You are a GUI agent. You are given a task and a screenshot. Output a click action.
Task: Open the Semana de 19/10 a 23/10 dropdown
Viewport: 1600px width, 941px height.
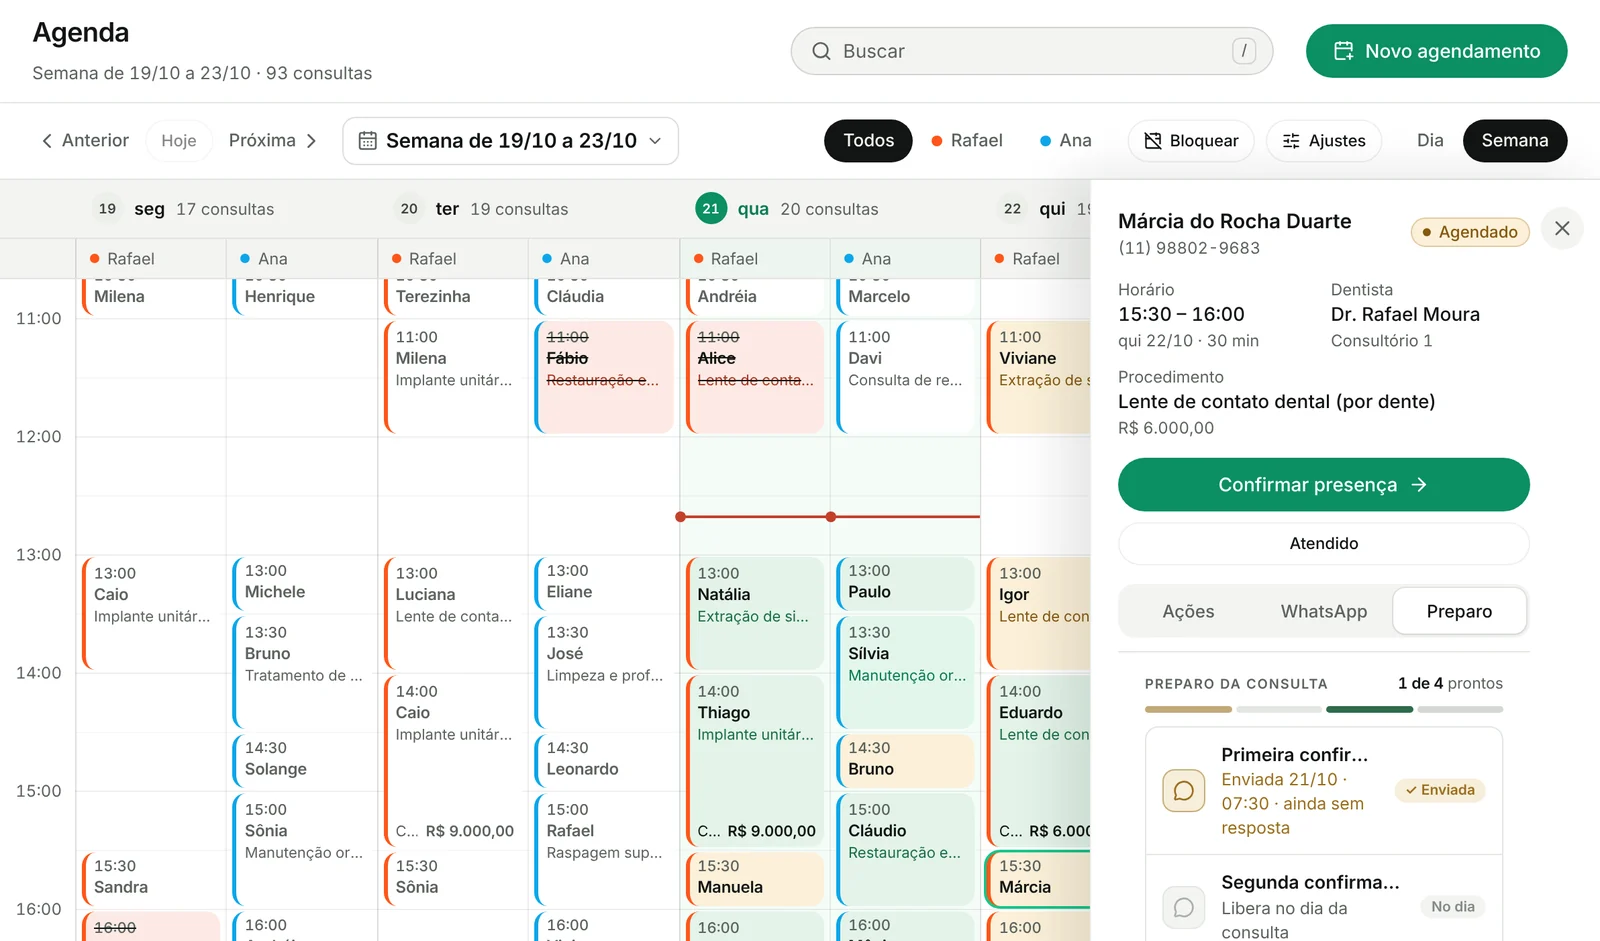[510, 141]
